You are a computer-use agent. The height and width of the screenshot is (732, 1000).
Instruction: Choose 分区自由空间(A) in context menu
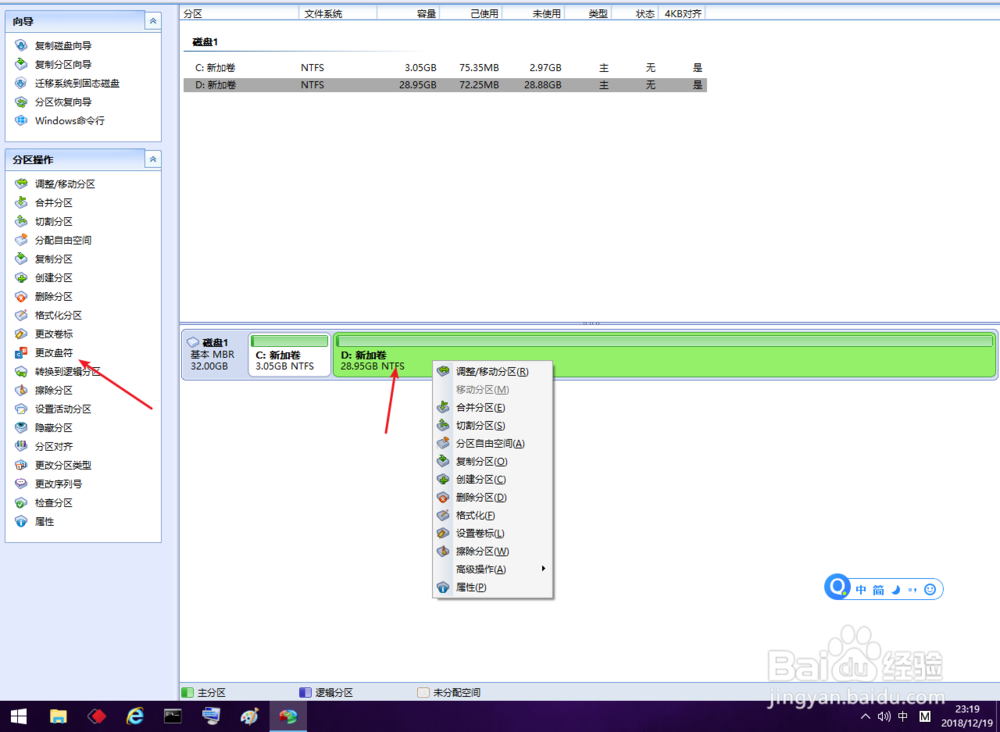point(492,443)
